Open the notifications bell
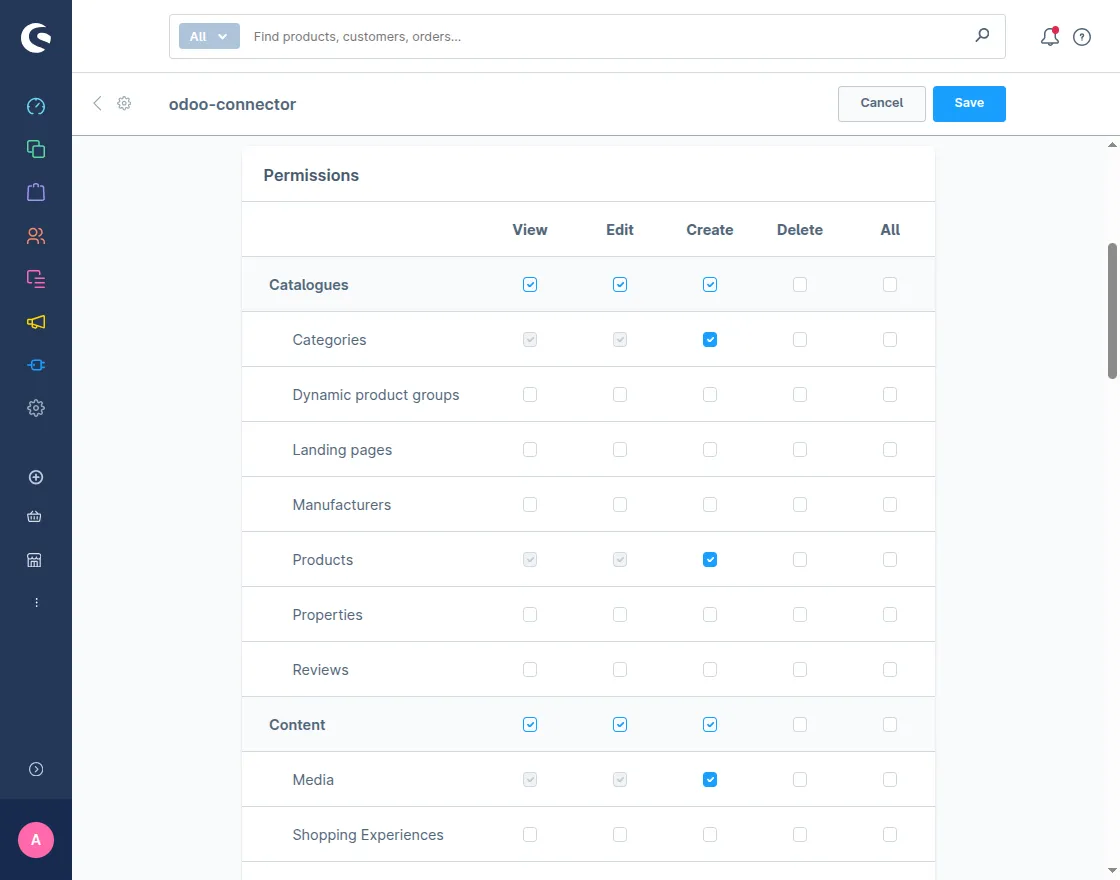 pyautogui.click(x=1049, y=36)
